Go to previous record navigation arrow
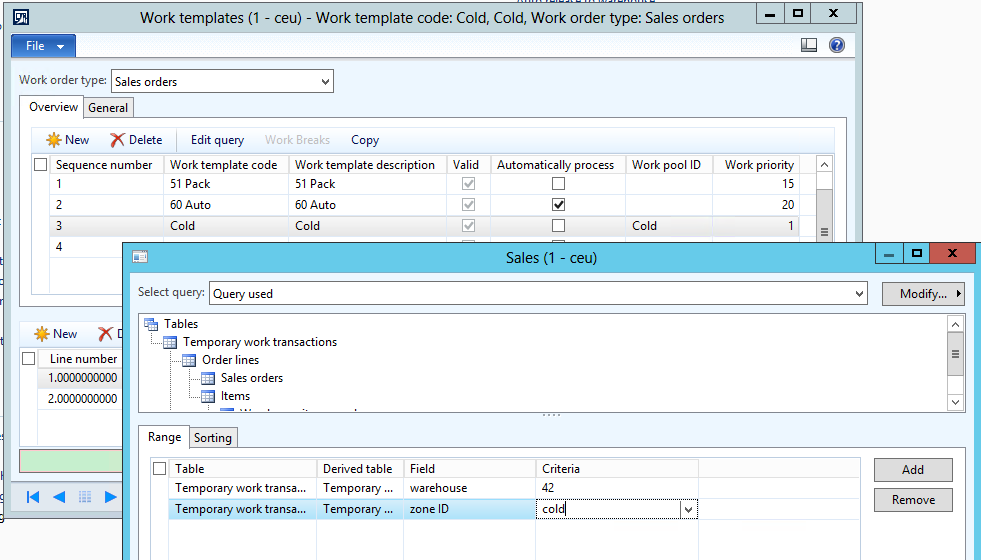 59,497
